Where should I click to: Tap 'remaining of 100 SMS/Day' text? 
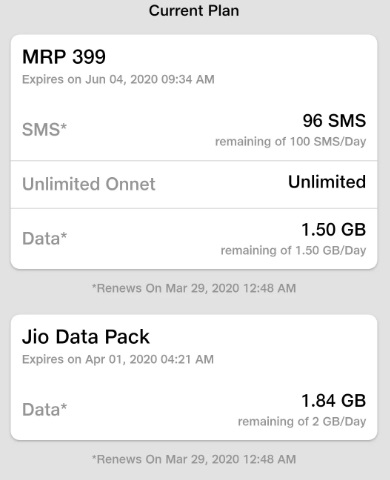pyautogui.click(x=291, y=142)
